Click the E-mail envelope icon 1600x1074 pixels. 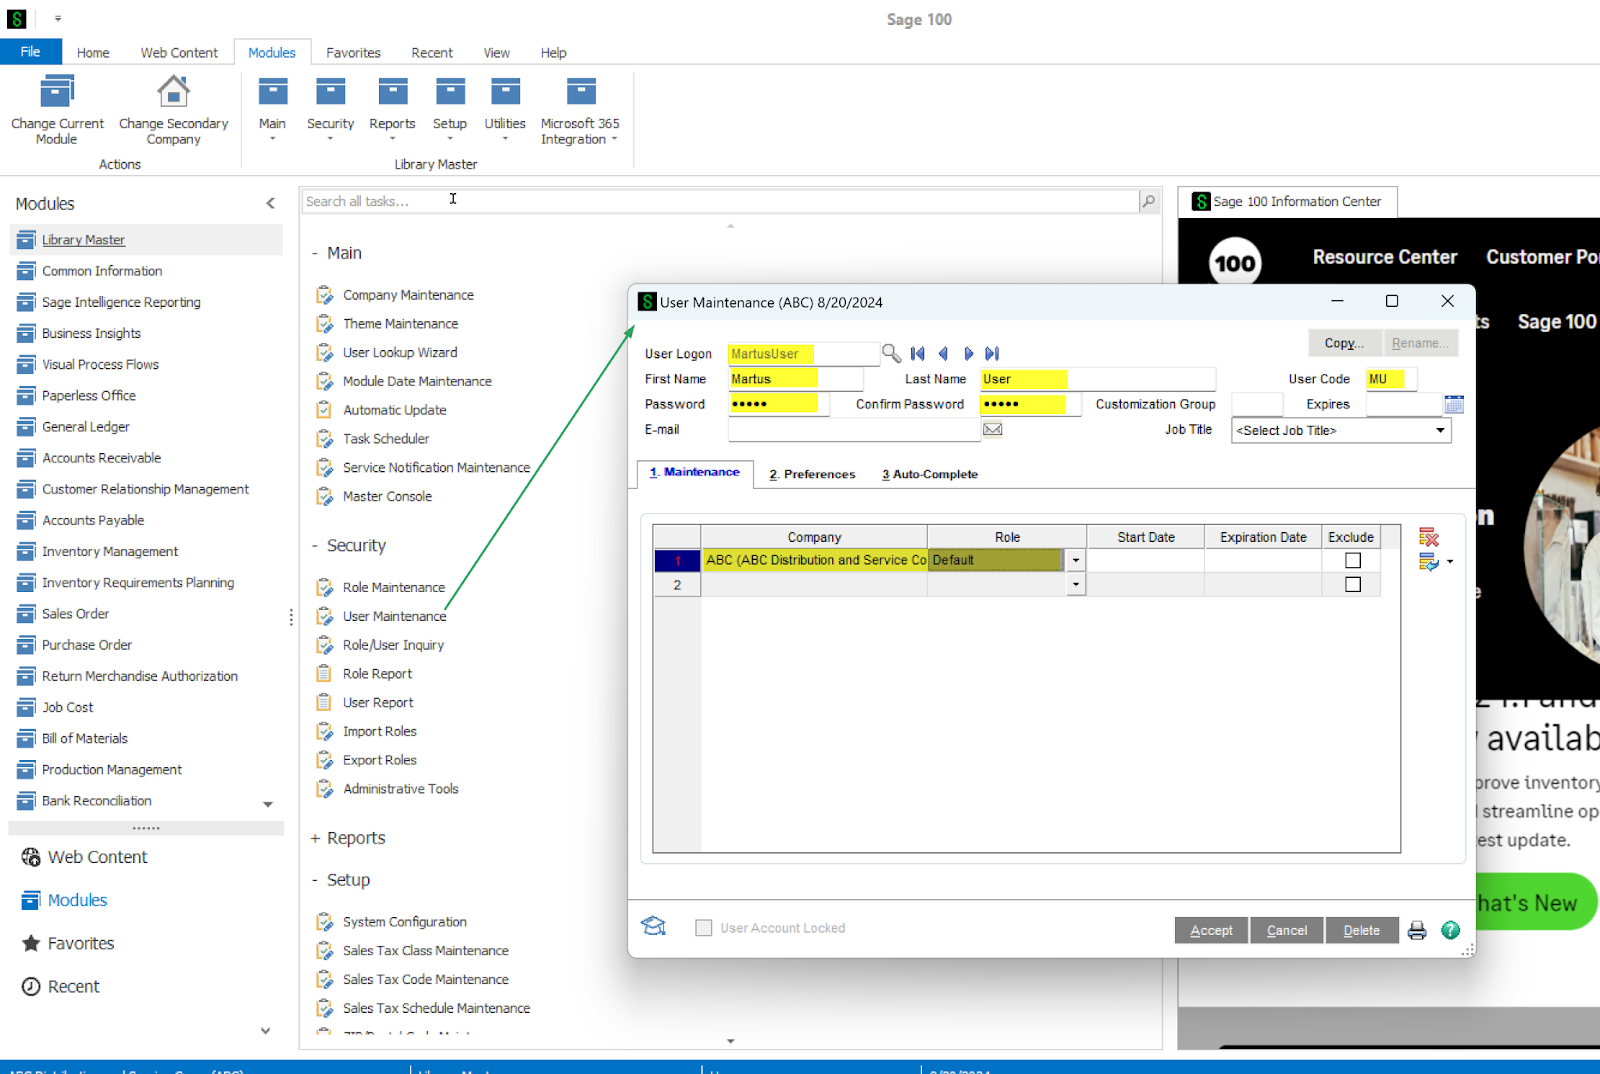pyautogui.click(x=993, y=429)
